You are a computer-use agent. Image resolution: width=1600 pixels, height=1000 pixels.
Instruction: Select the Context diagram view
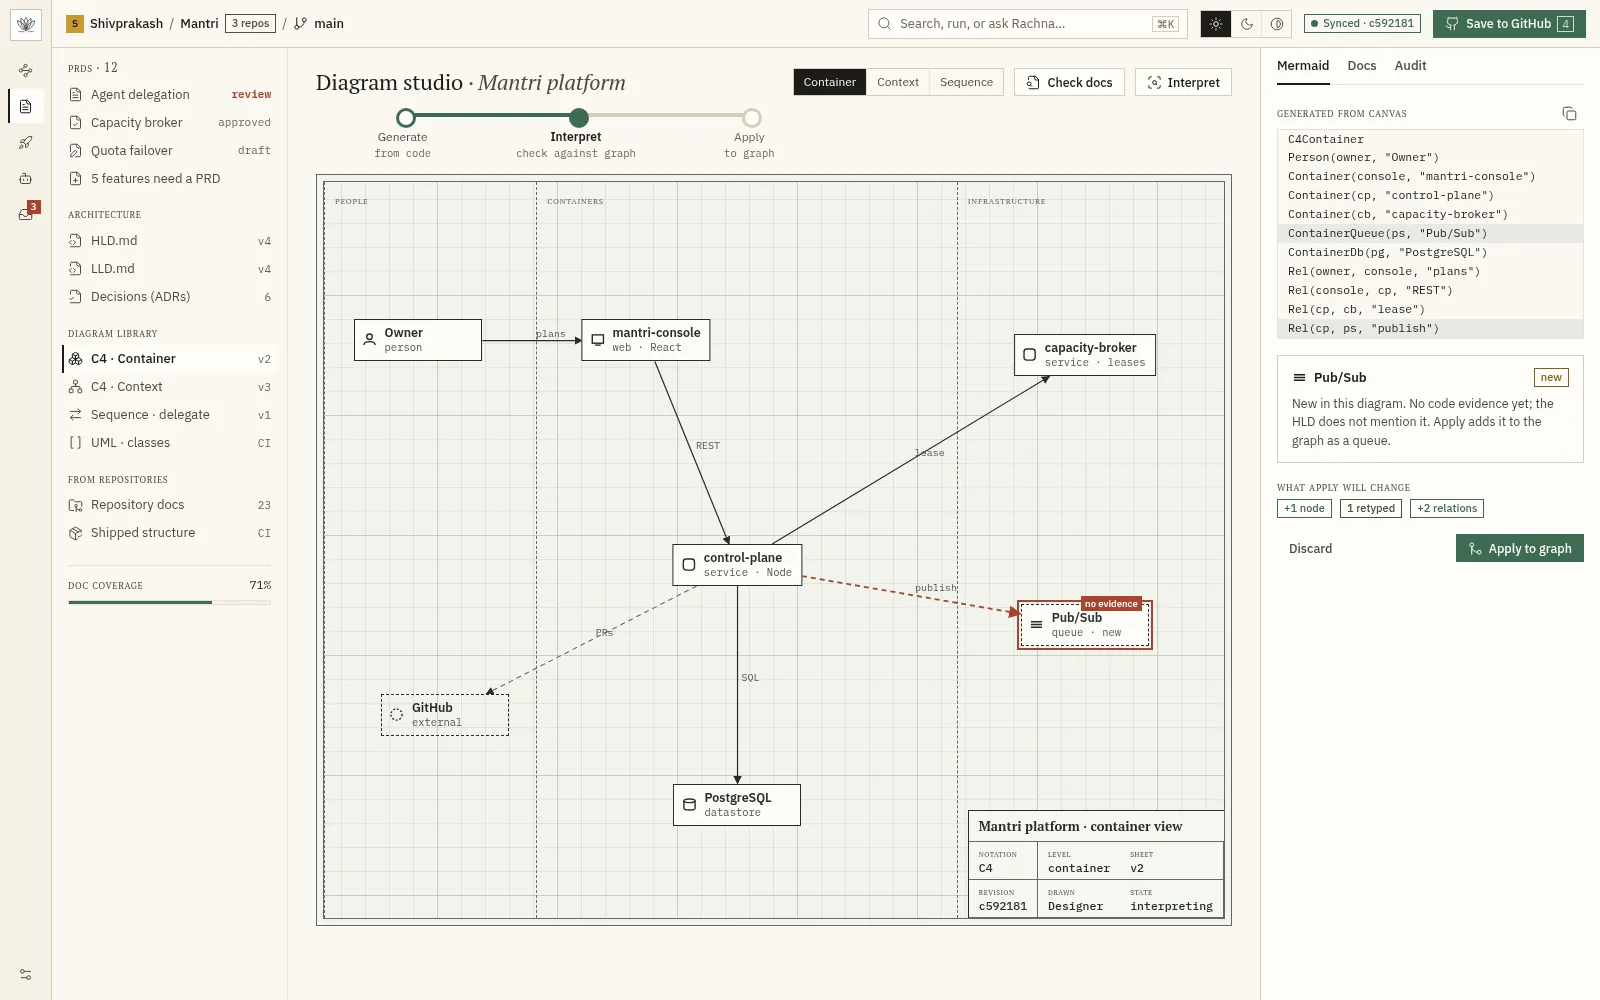(898, 82)
